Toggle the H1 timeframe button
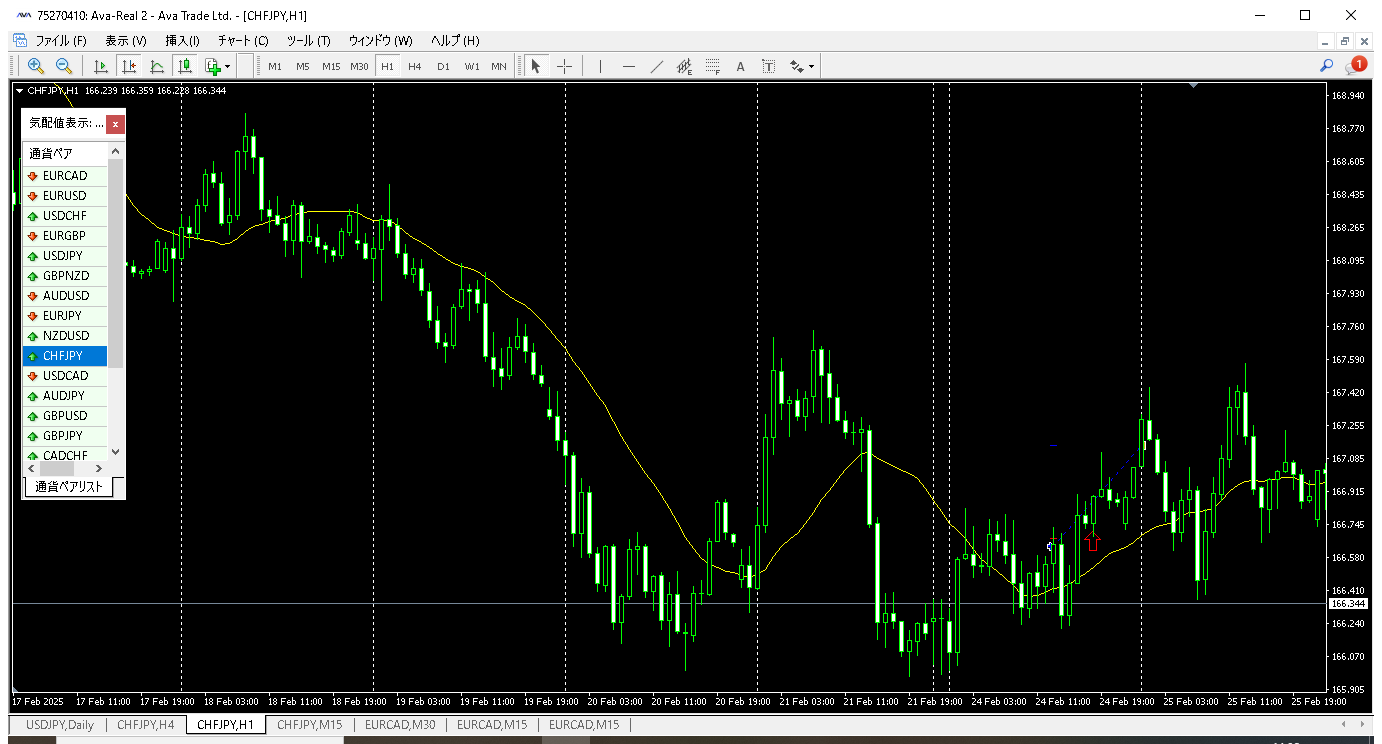The width and height of the screenshot is (1382, 744). [388, 66]
